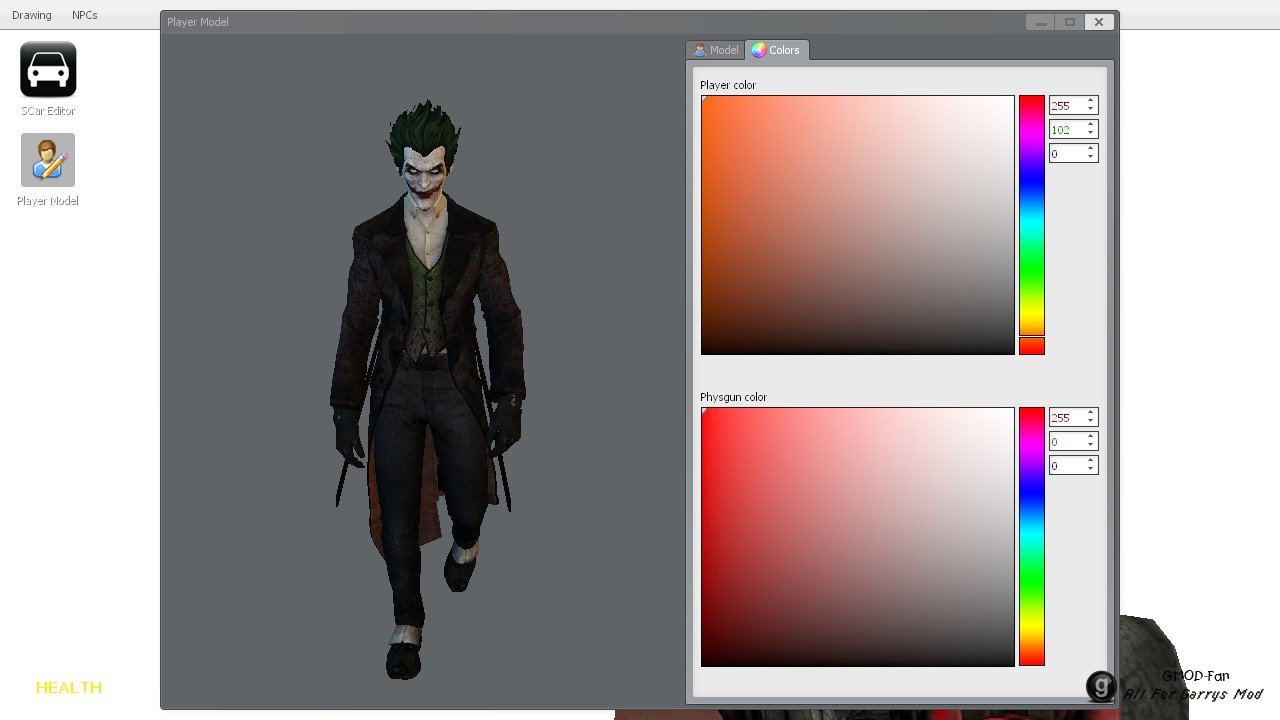Decrease Physgun color blue value
The width and height of the screenshot is (1280, 720).
coord(1091,469)
